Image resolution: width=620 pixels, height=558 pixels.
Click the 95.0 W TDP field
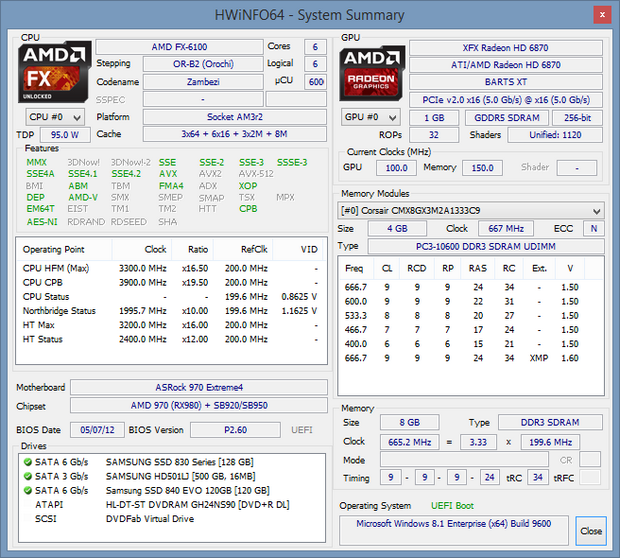[65, 135]
